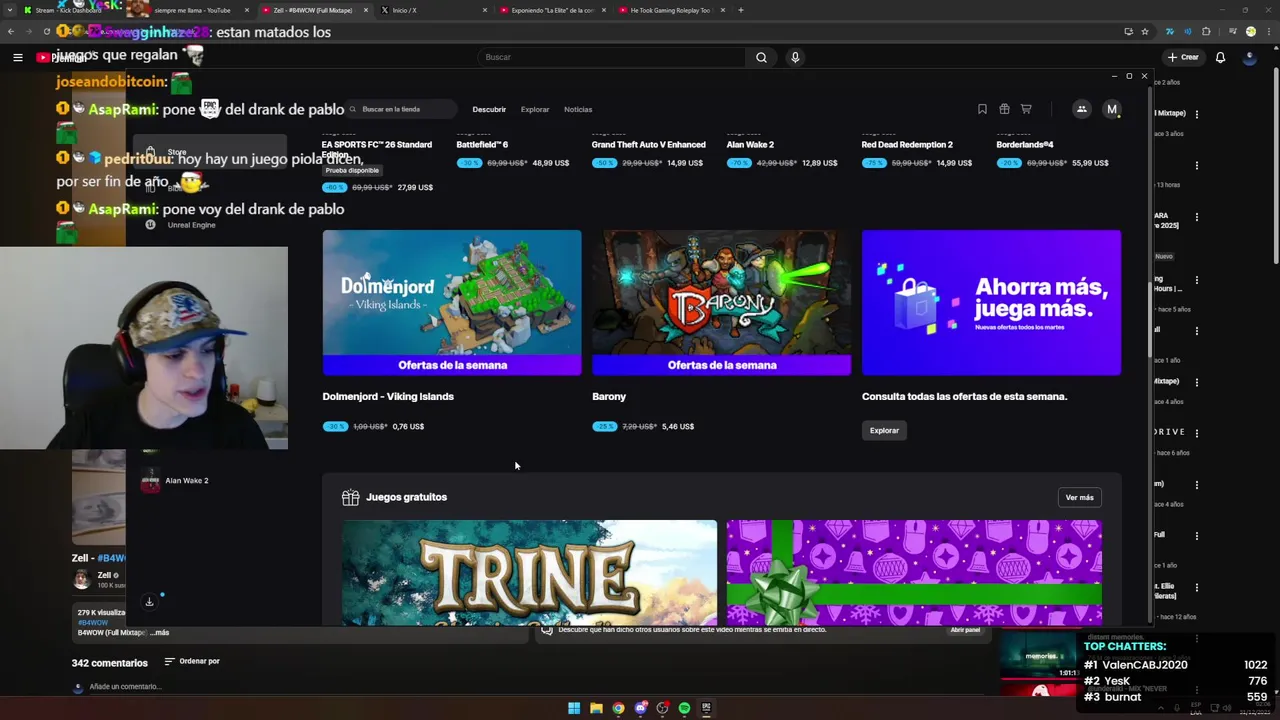Open the Trine free game thumbnail
The image size is (1280, 720).
pyautogui.click(x=529, y=572)
